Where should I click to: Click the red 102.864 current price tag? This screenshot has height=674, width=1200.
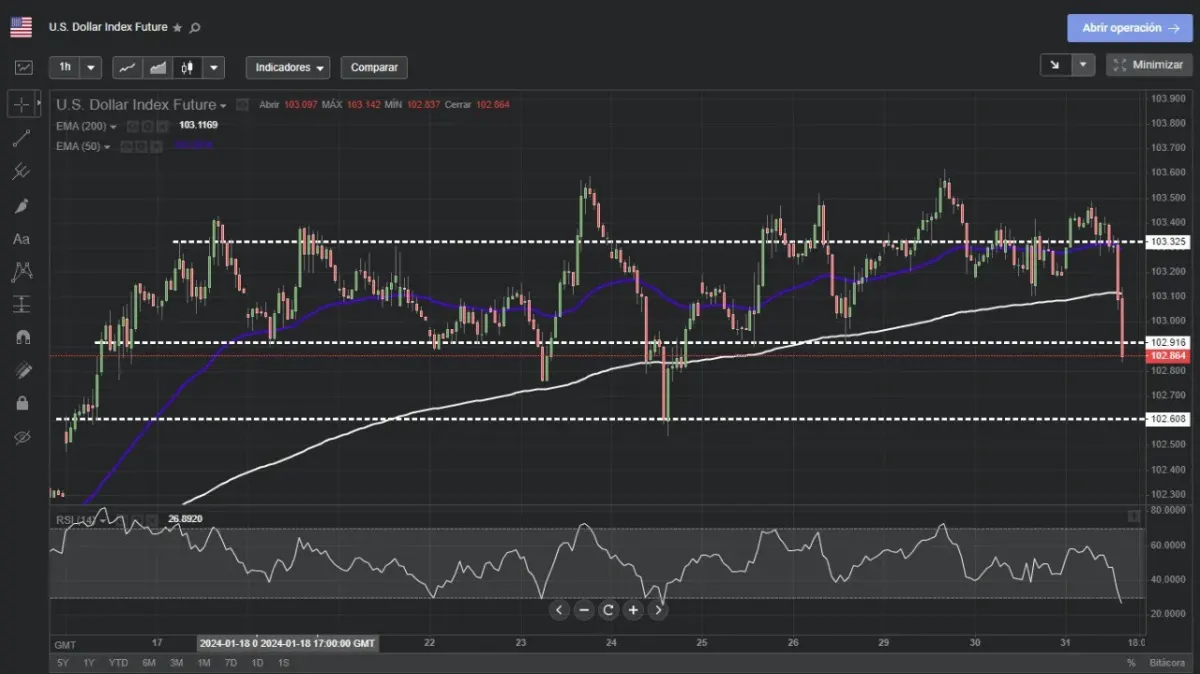[1168, 356]
